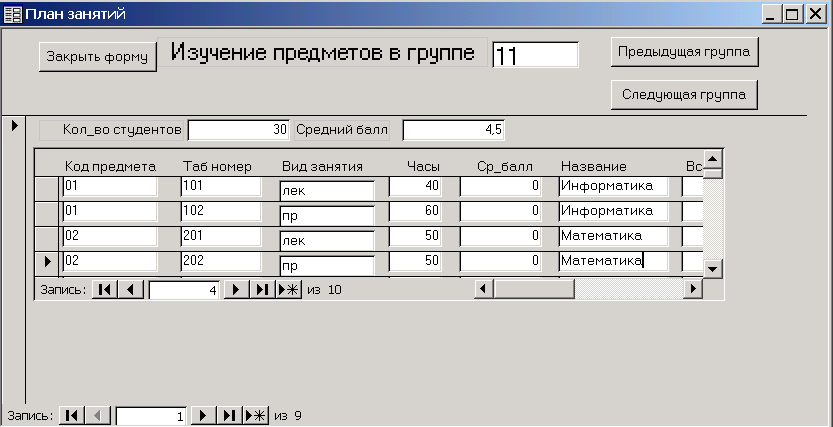Screen dimensions: 833x427
Task: Click the Средний балл field with 4,5
Action: [453, 130]
